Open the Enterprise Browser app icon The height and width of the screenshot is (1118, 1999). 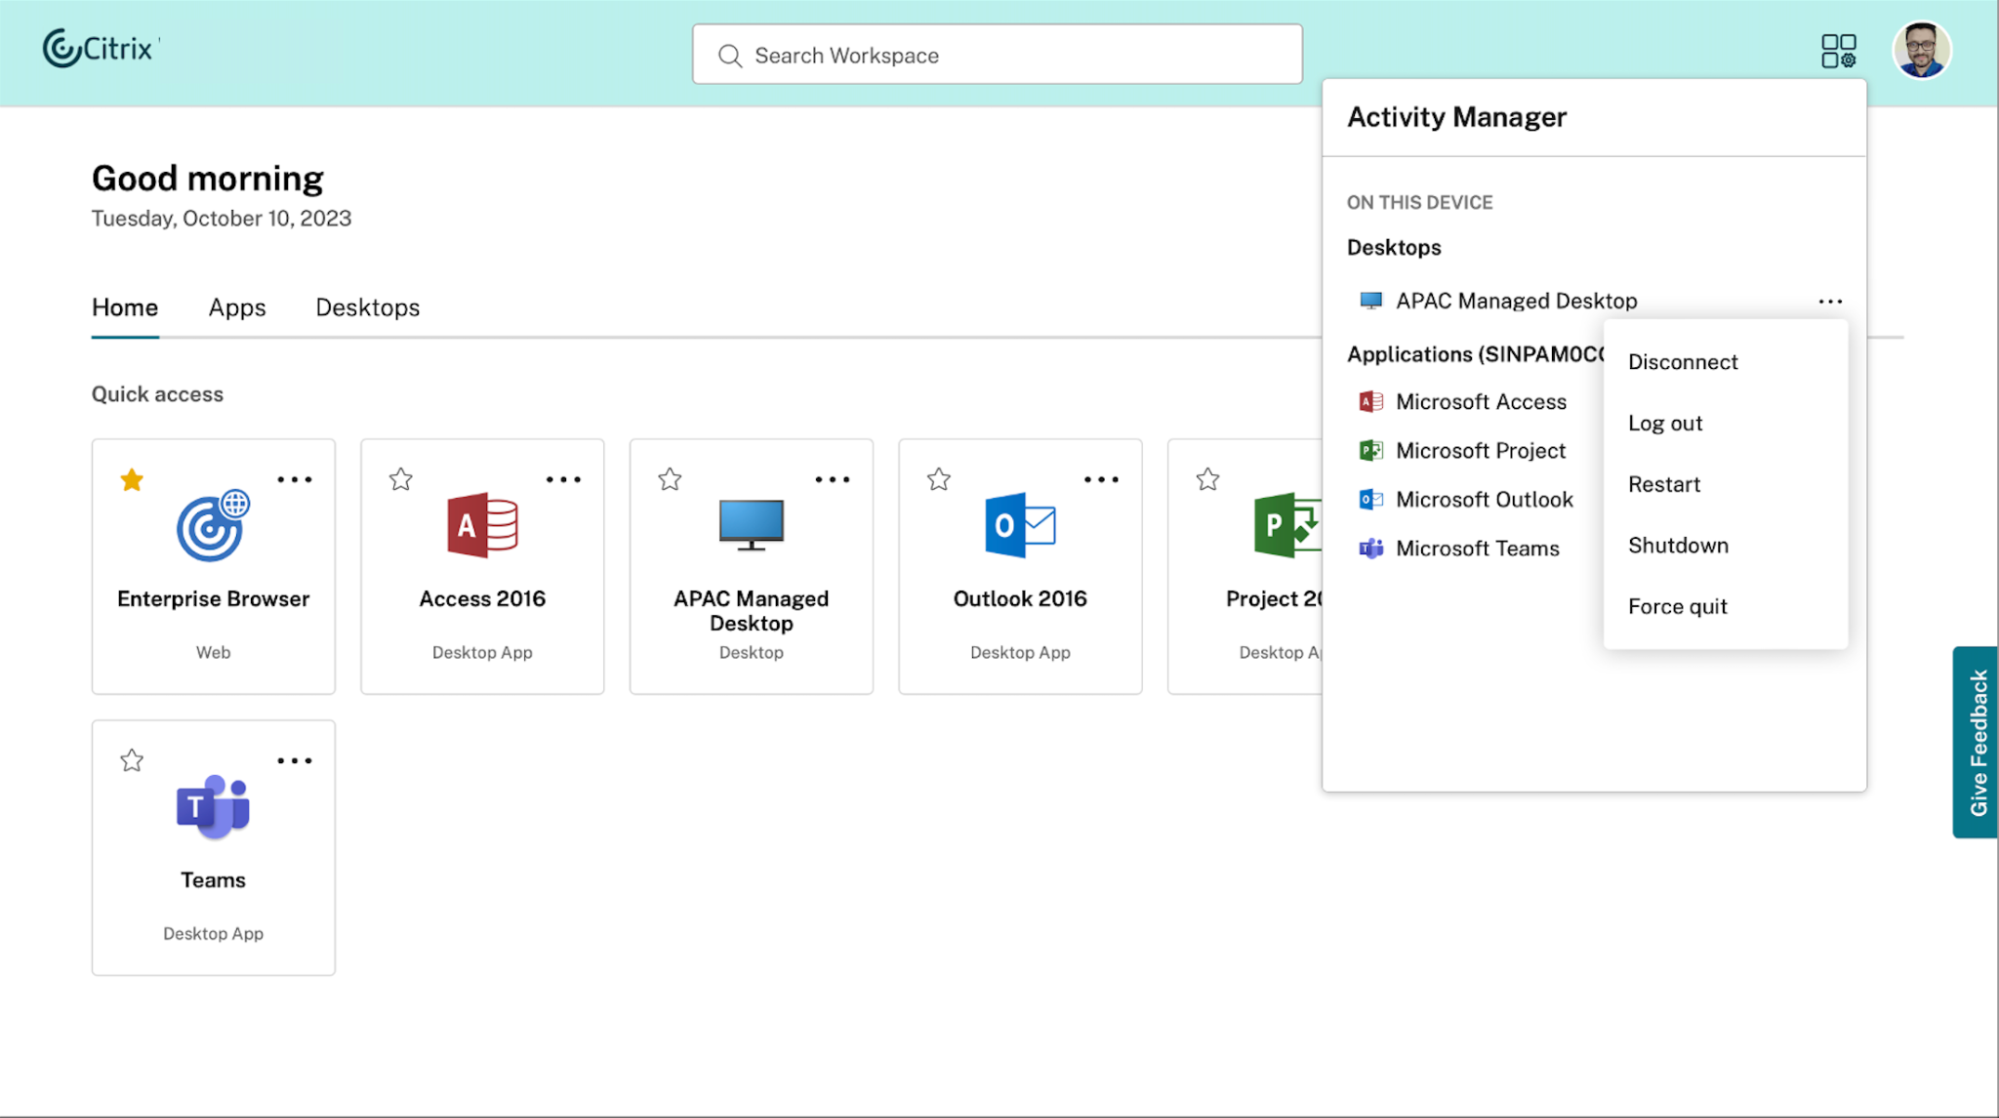213,526
